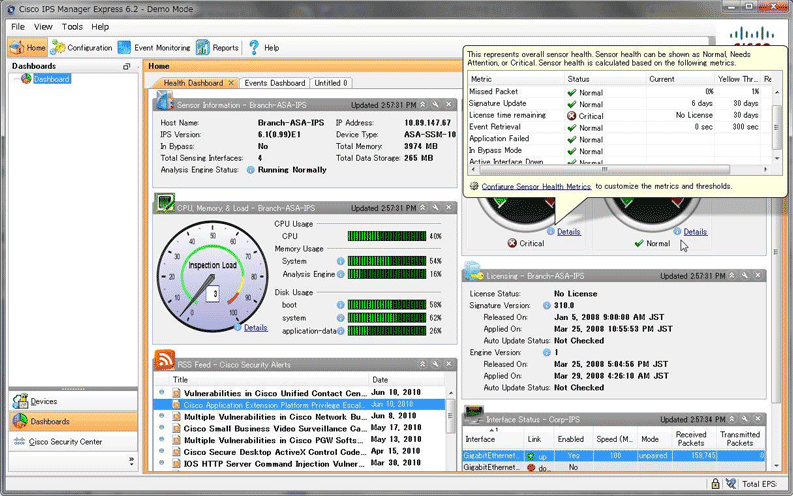Open Cisco Security Center in sidebar
The image size is (793, 496).
[66, 441]
